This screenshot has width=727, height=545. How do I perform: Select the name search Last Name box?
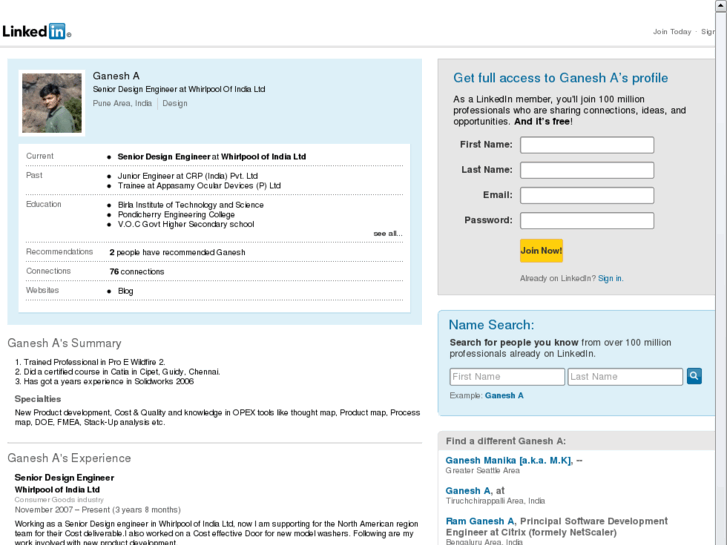625,377
